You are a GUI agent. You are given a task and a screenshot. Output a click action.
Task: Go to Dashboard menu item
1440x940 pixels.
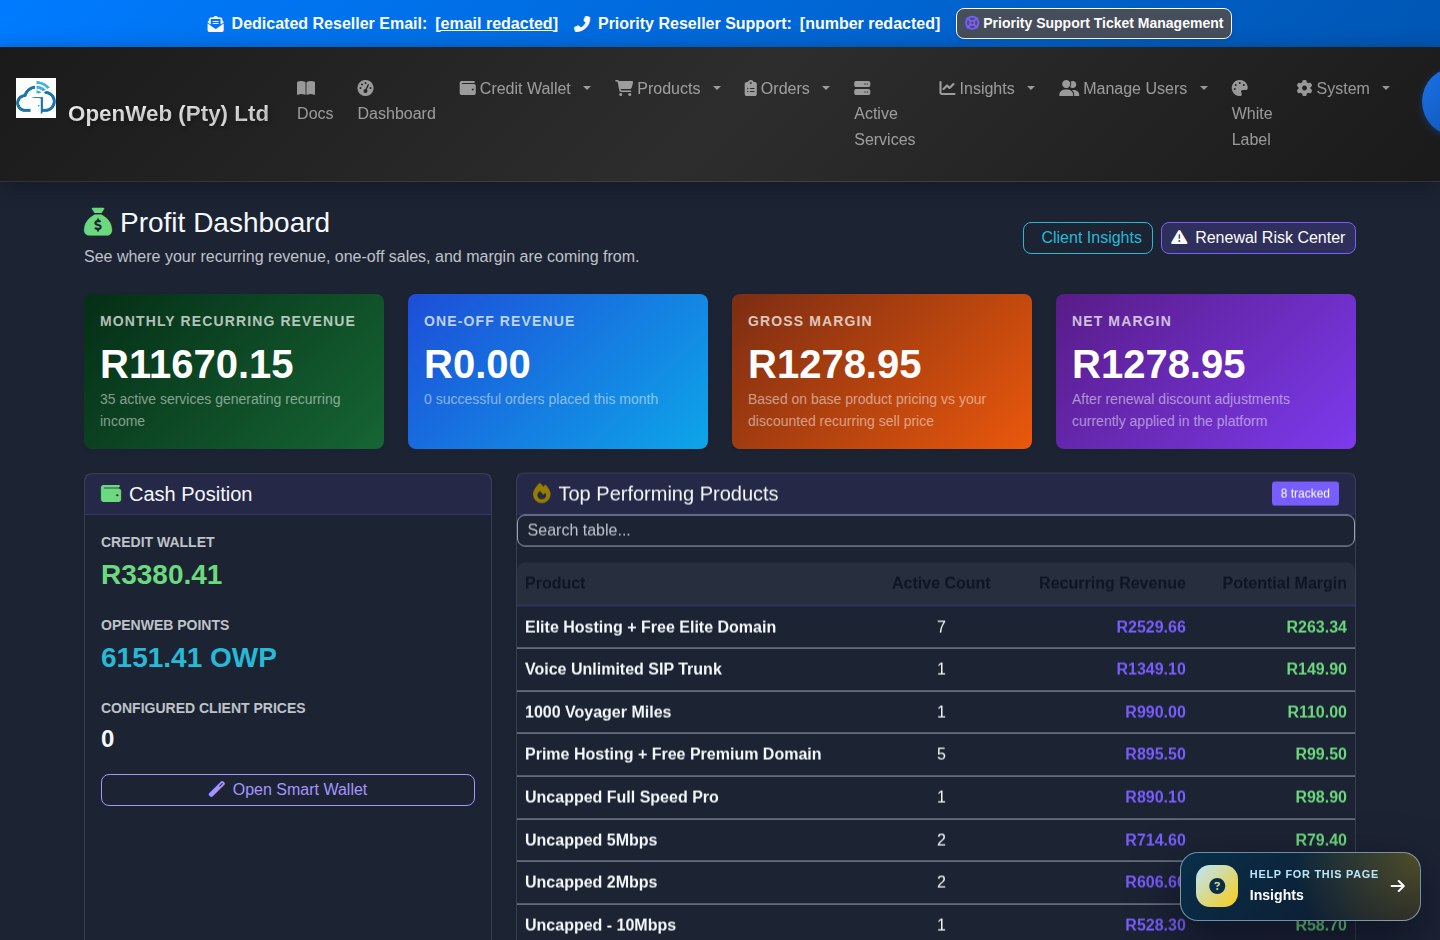tap(396, 101)
